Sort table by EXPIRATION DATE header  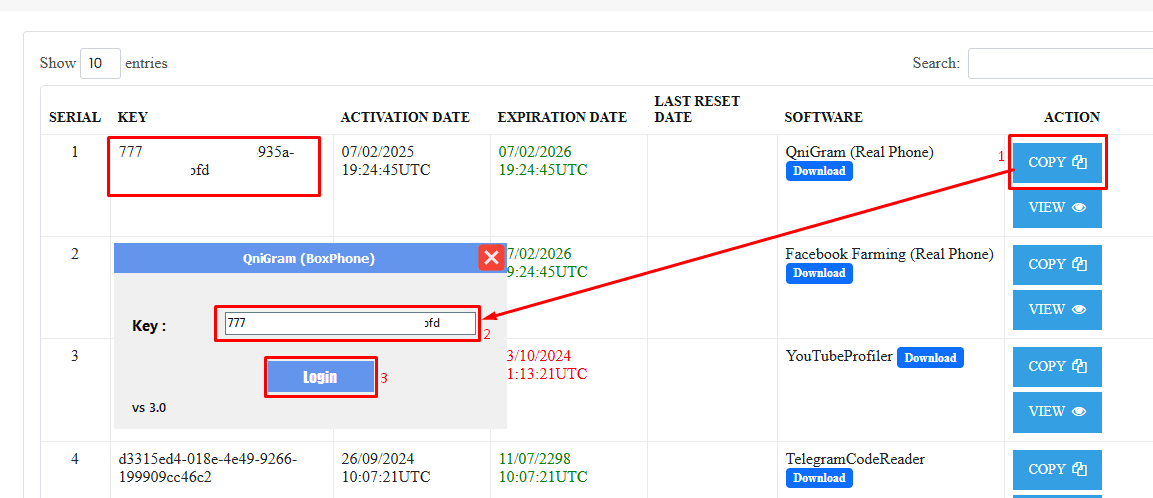click(x=562, y=117)
